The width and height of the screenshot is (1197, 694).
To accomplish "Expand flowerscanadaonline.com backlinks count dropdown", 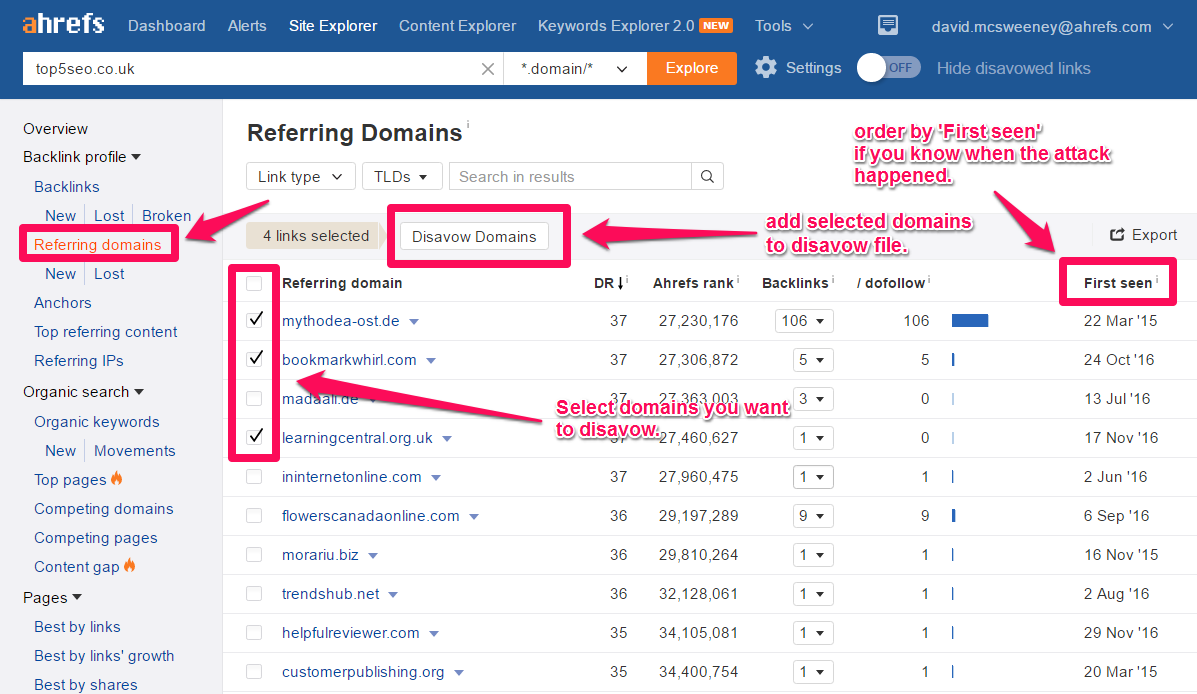I will coord(812,515).
